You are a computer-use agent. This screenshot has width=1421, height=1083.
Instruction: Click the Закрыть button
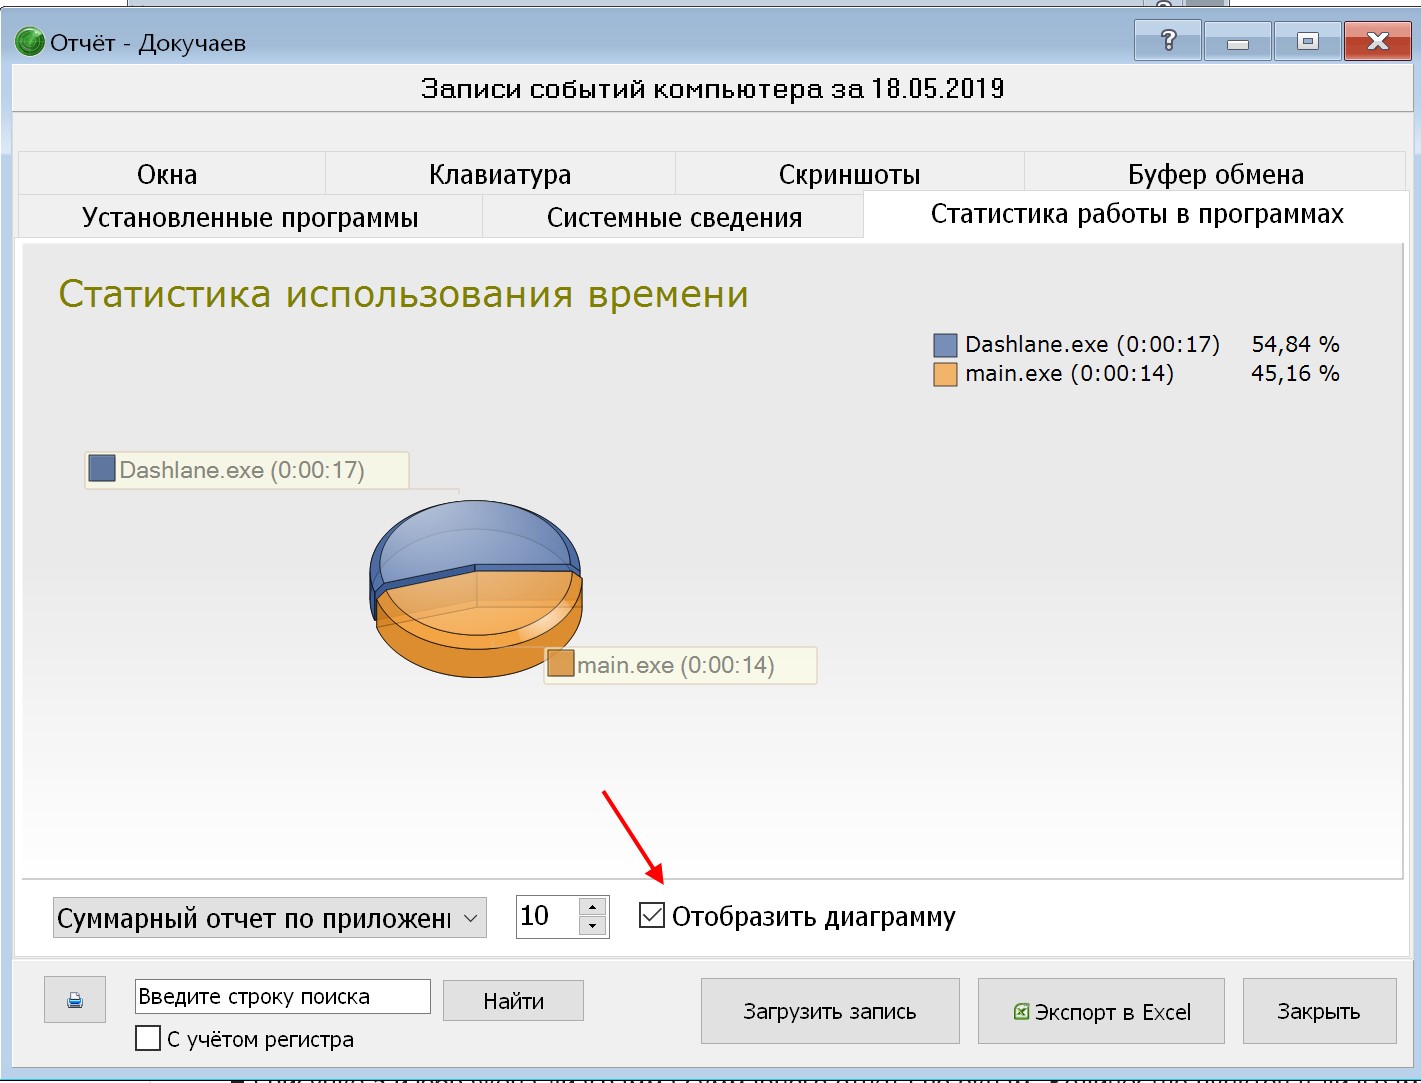click(1319, 1011)
